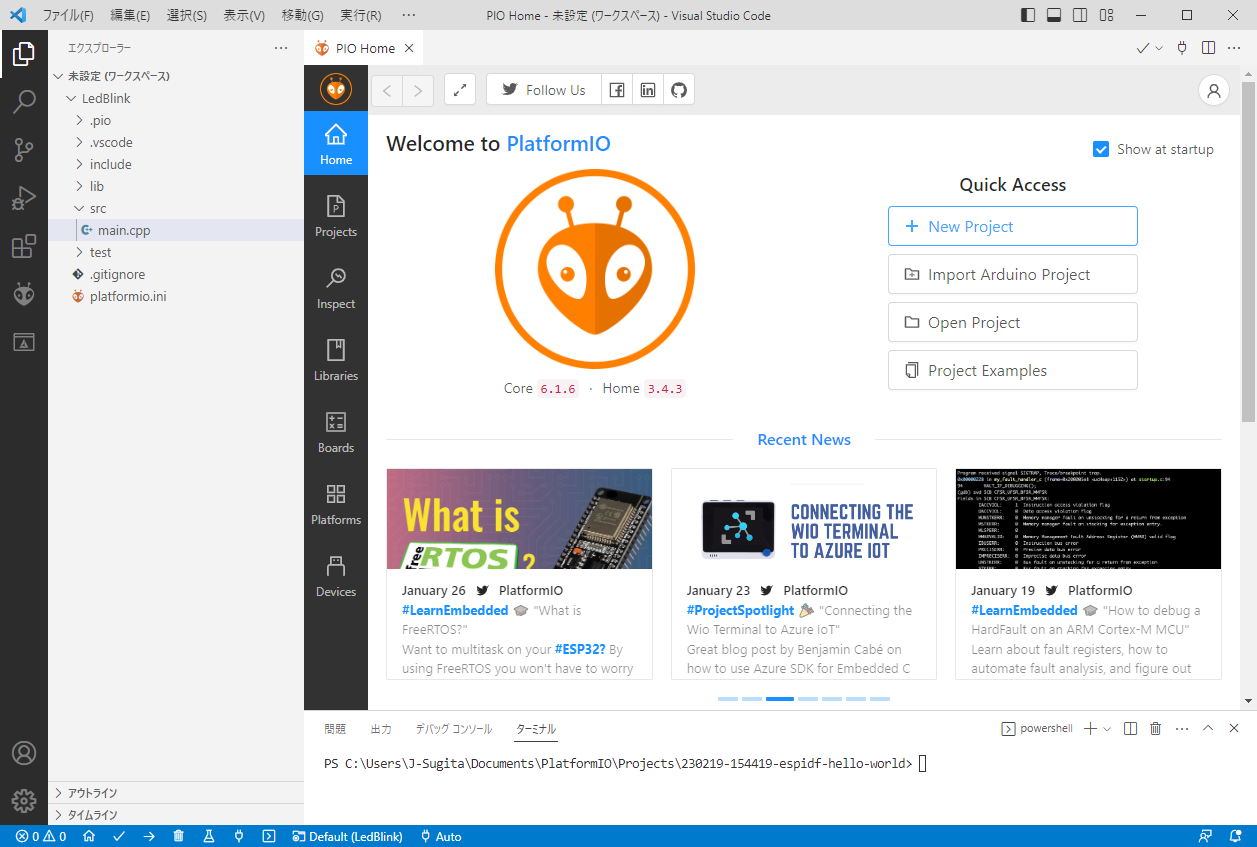Toggle the bottom panel layout button

[x=1054, y=15]
